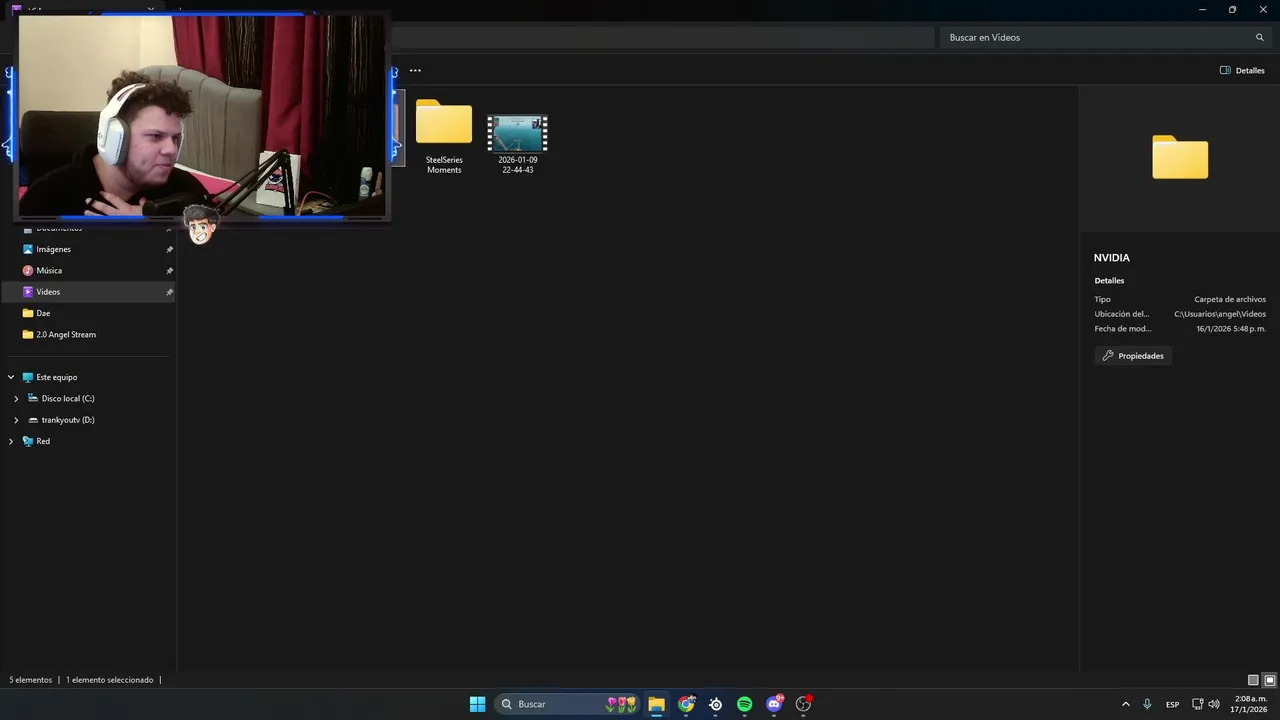Switch to large thumbnails view
Screen dimensions: 1280x720
pyautogui.click(x=1270, y=680)
